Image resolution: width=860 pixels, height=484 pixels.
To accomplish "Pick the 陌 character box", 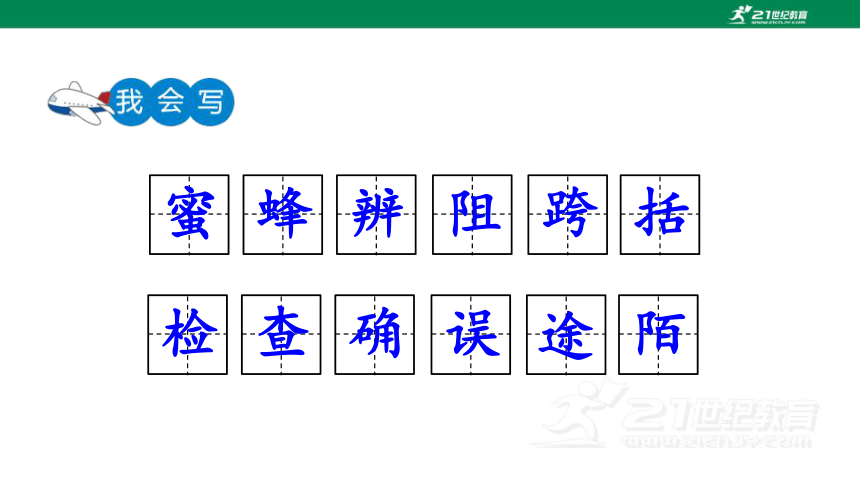I will point(658,335).
